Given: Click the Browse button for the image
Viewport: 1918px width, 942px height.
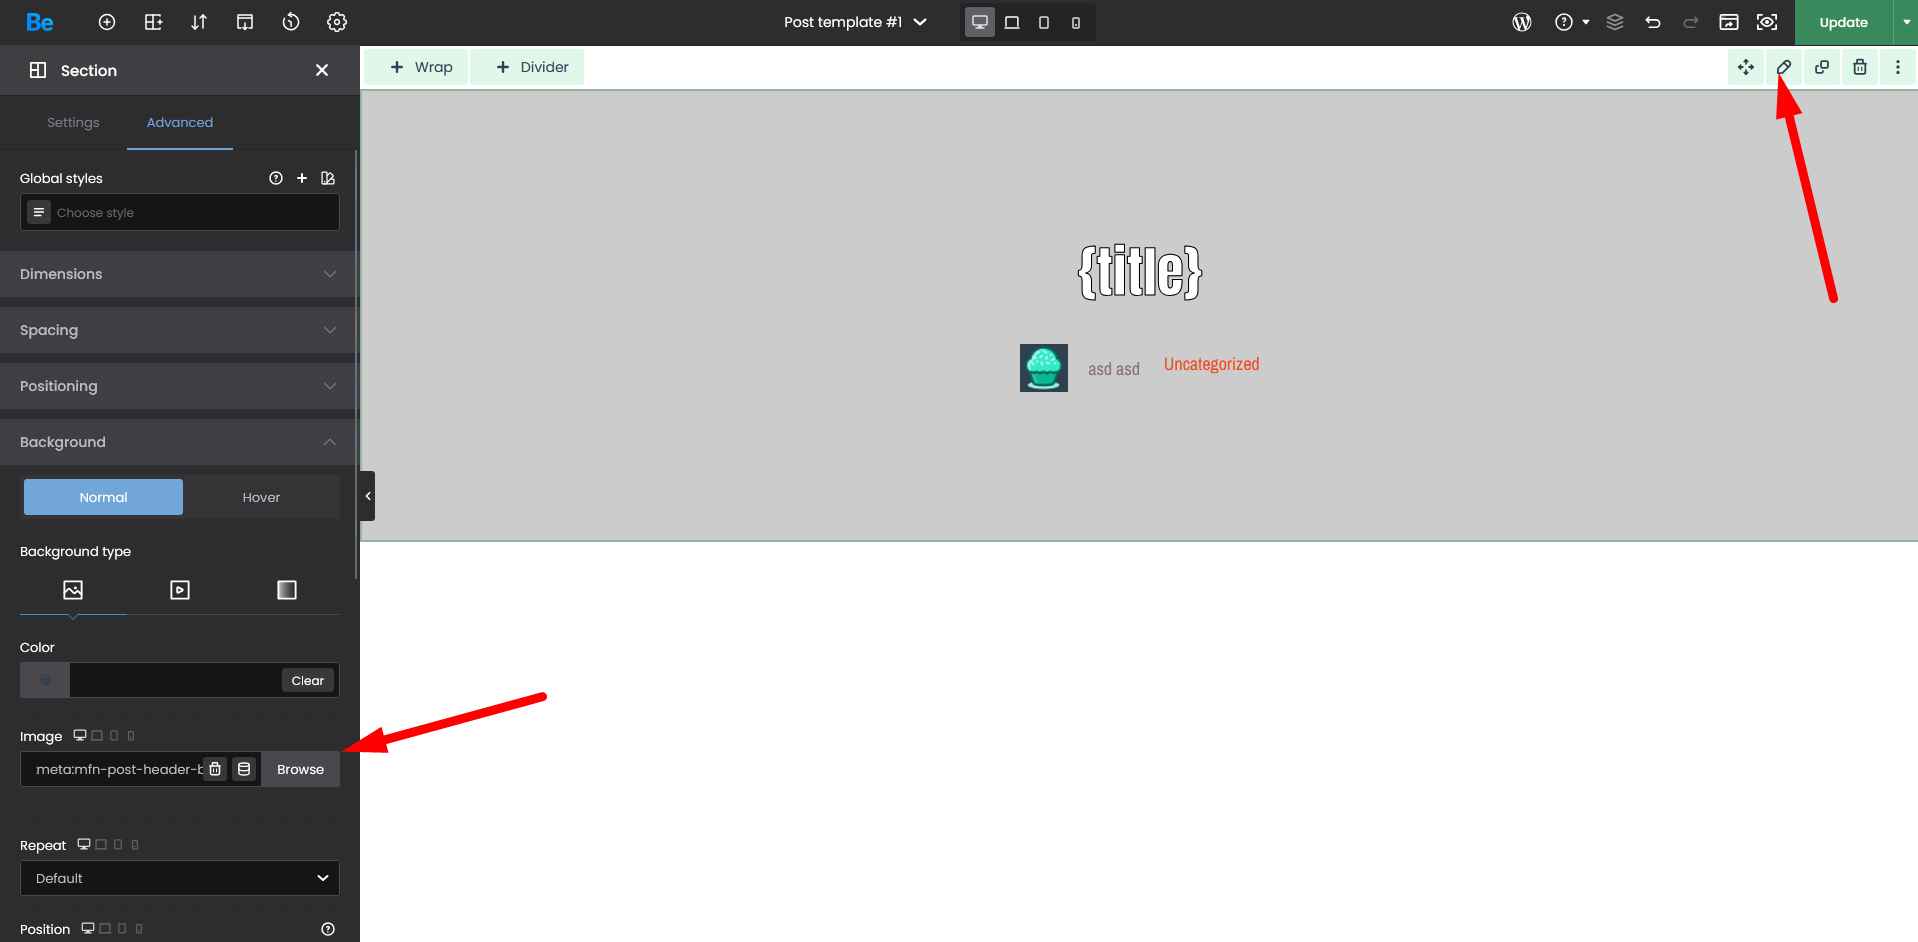Looking at the screenshot, I should [x=300, y=769].
